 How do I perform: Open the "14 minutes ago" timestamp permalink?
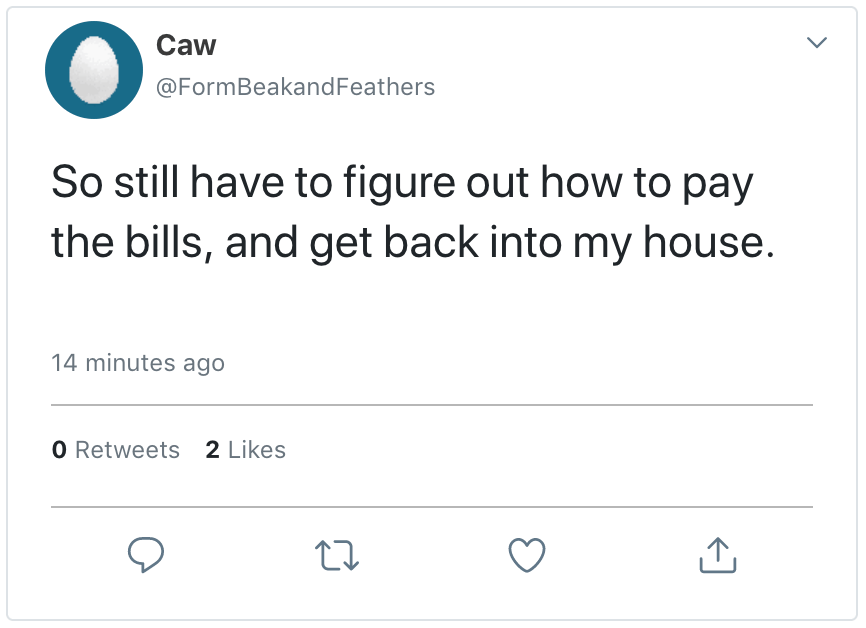point(138,363)
